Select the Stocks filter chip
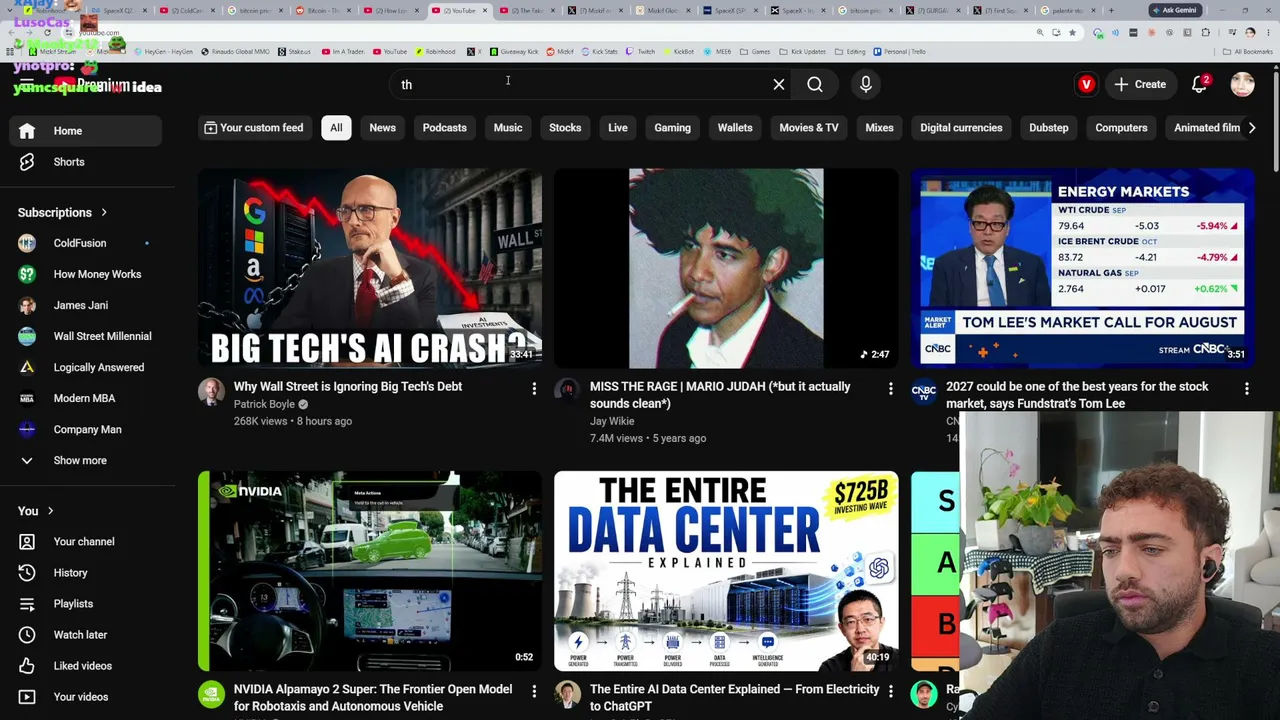 (x=565, y=128)
